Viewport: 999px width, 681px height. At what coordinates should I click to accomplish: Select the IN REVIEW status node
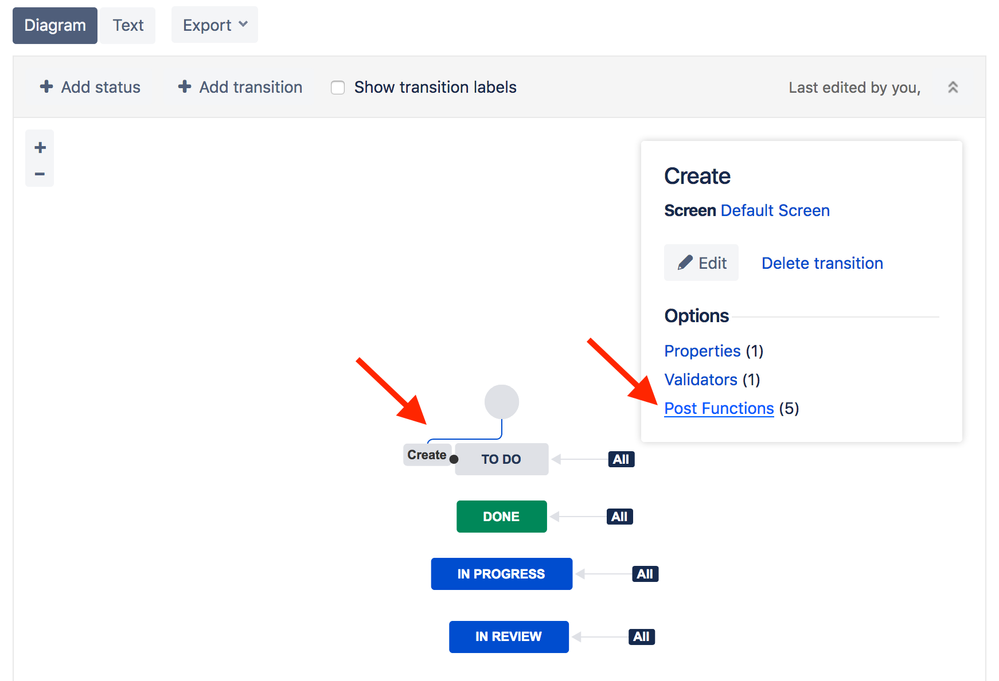pyautogui.click(x=508, y=636)
